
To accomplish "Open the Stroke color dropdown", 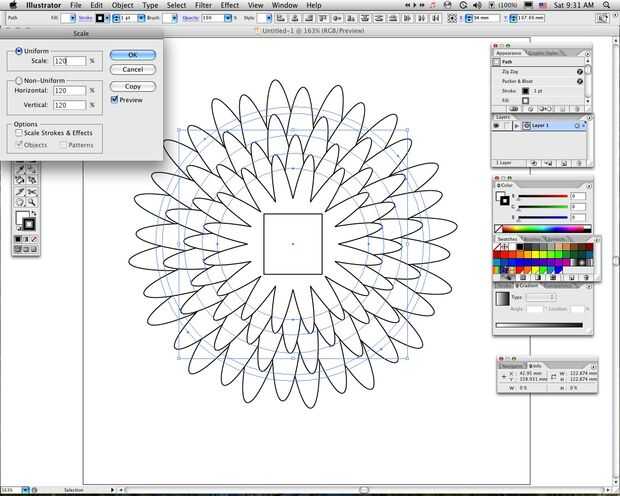I will click(x=108, y=18).
